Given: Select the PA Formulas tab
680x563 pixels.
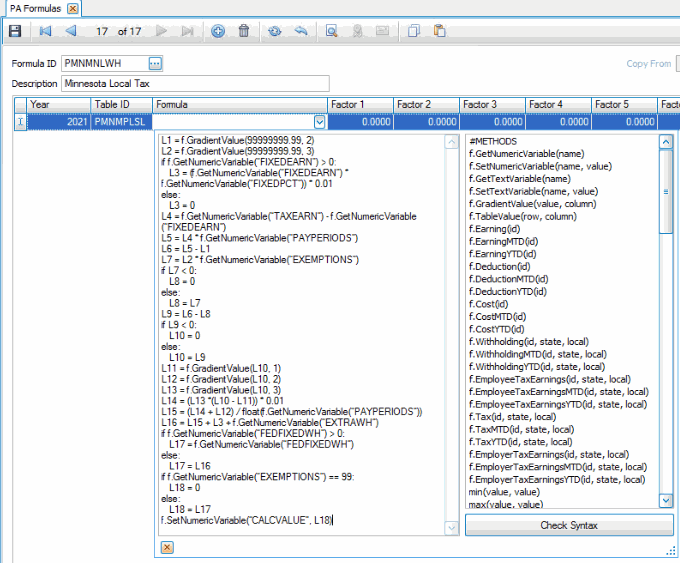Looking at the screenshot, I should tap(34, 8).
